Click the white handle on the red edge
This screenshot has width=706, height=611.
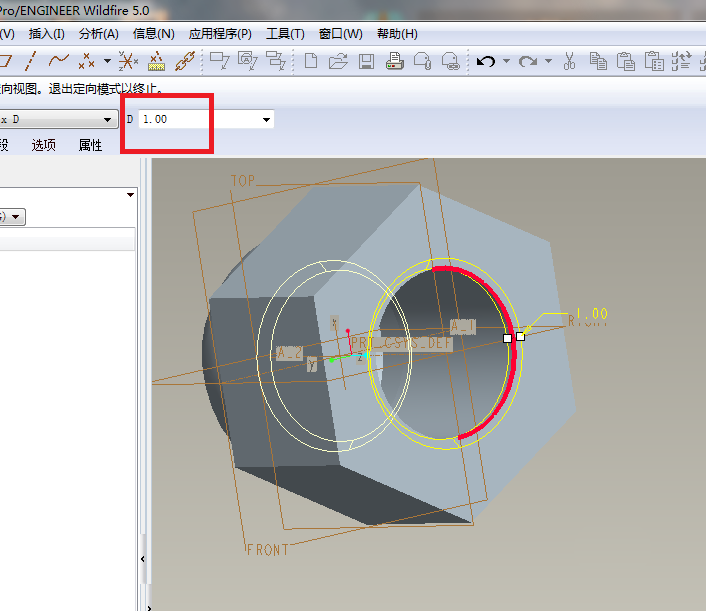(507, 338)
